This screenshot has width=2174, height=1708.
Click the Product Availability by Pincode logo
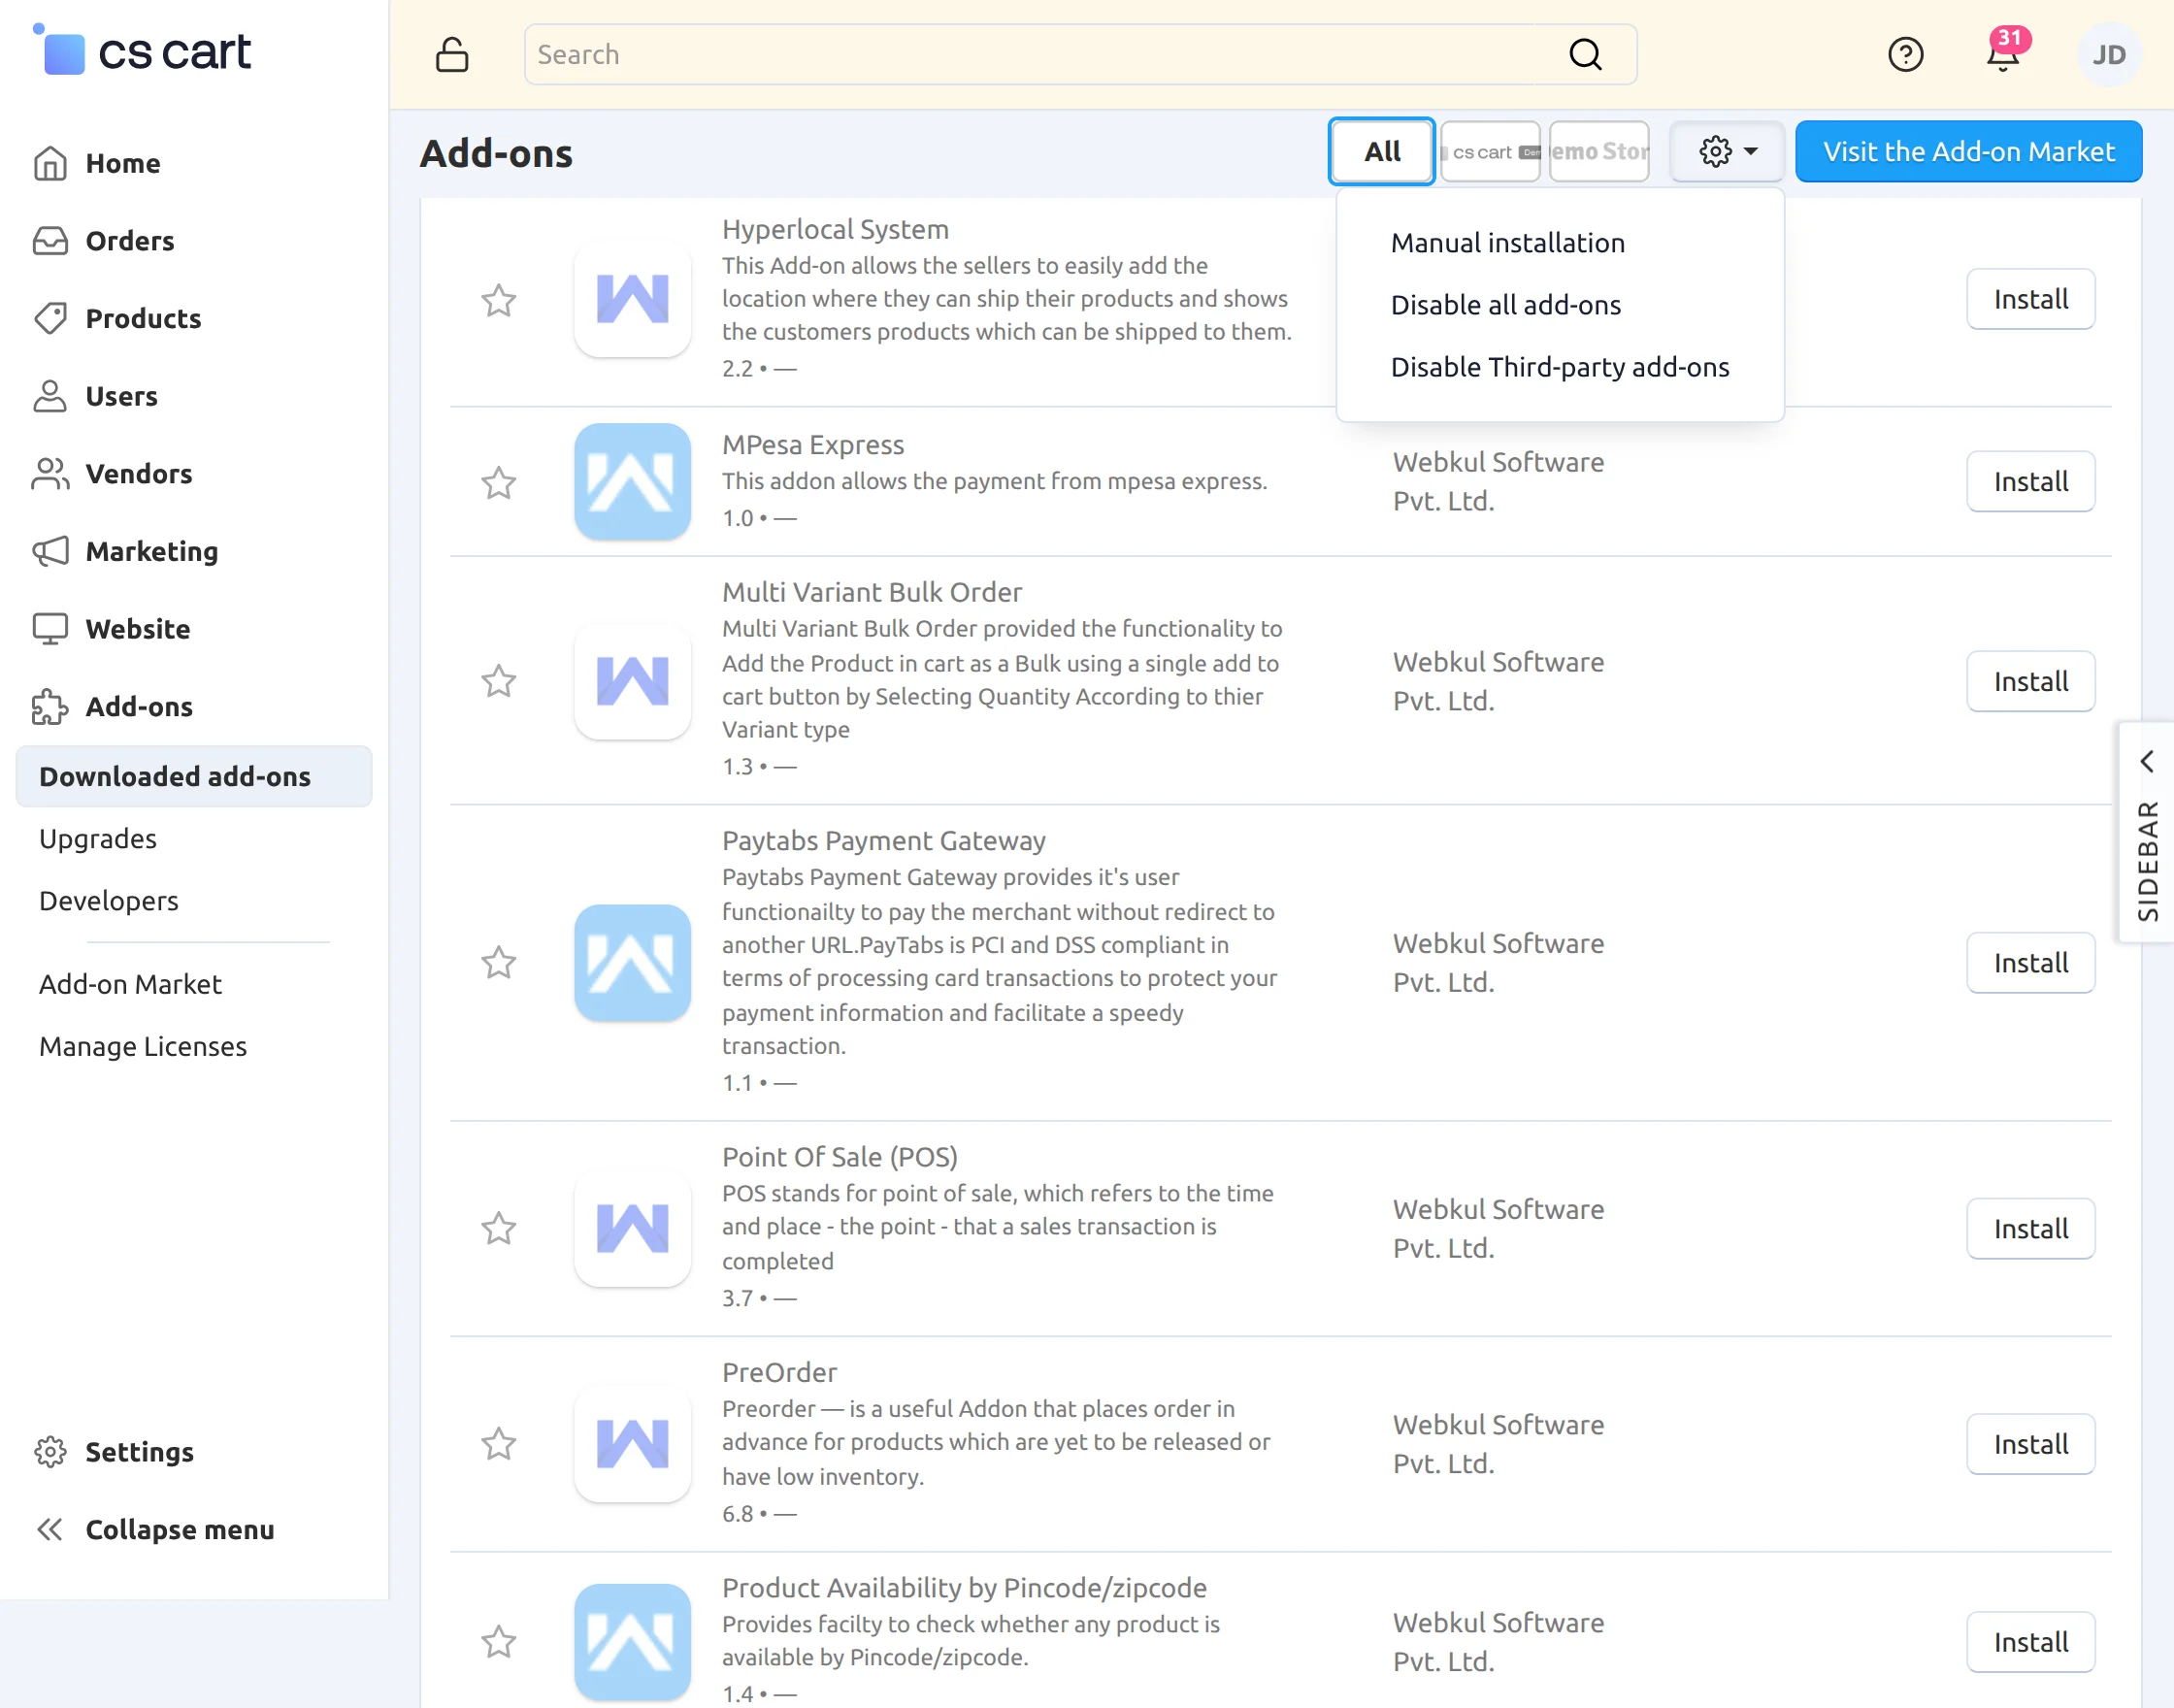pyautogui.click(x=632, y=1641)
